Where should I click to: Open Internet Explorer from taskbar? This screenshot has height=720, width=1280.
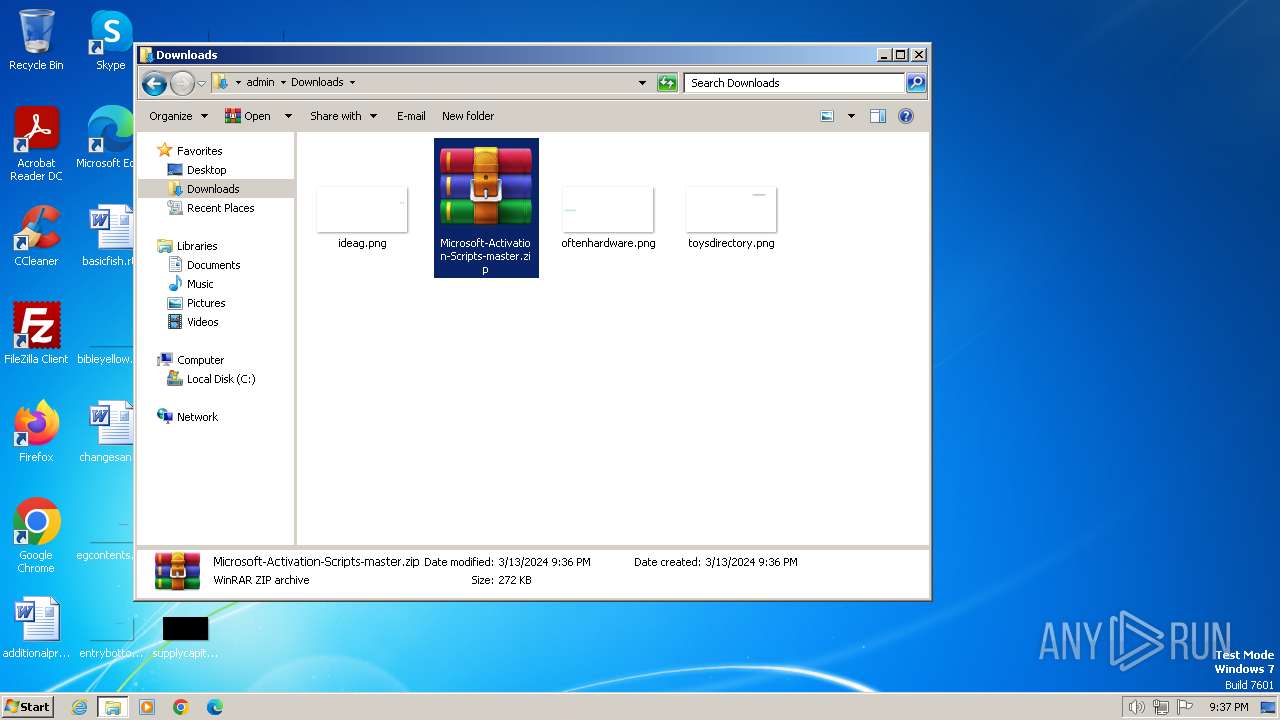79,707
